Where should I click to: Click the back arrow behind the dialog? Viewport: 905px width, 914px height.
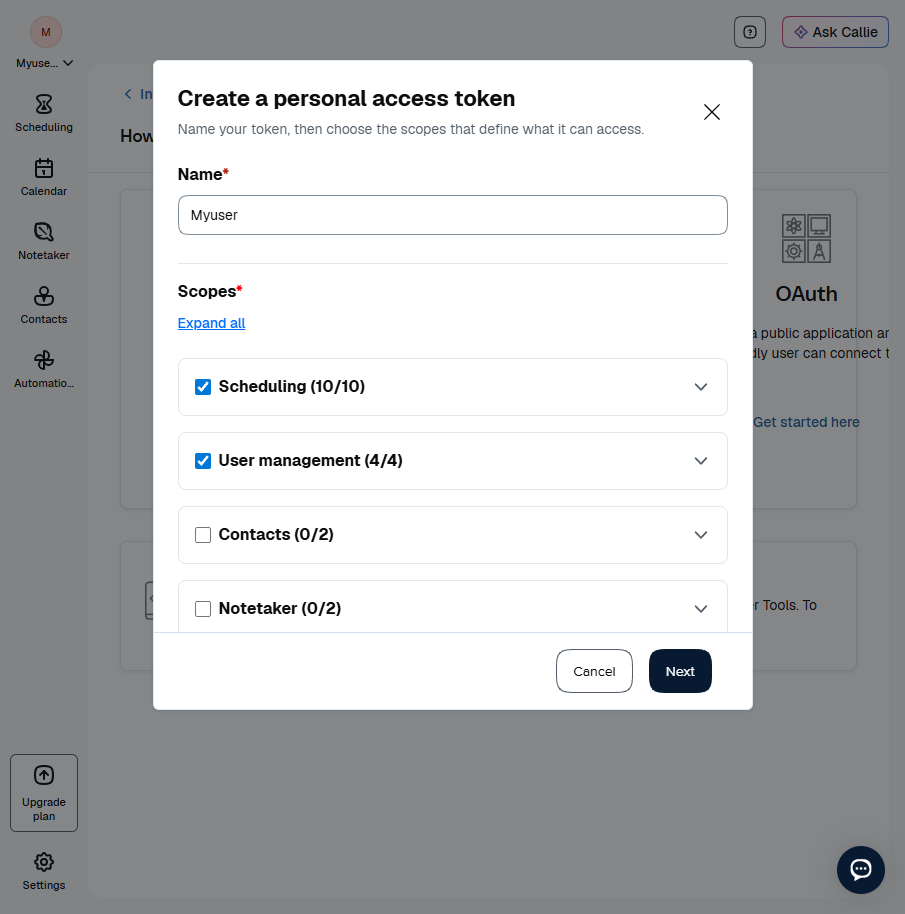(128, 94)
